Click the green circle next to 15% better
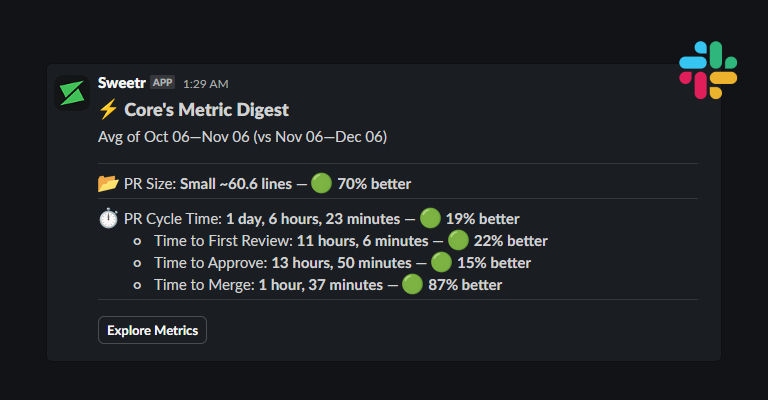This screenshot has width=768, height=400. coord(441,263)
